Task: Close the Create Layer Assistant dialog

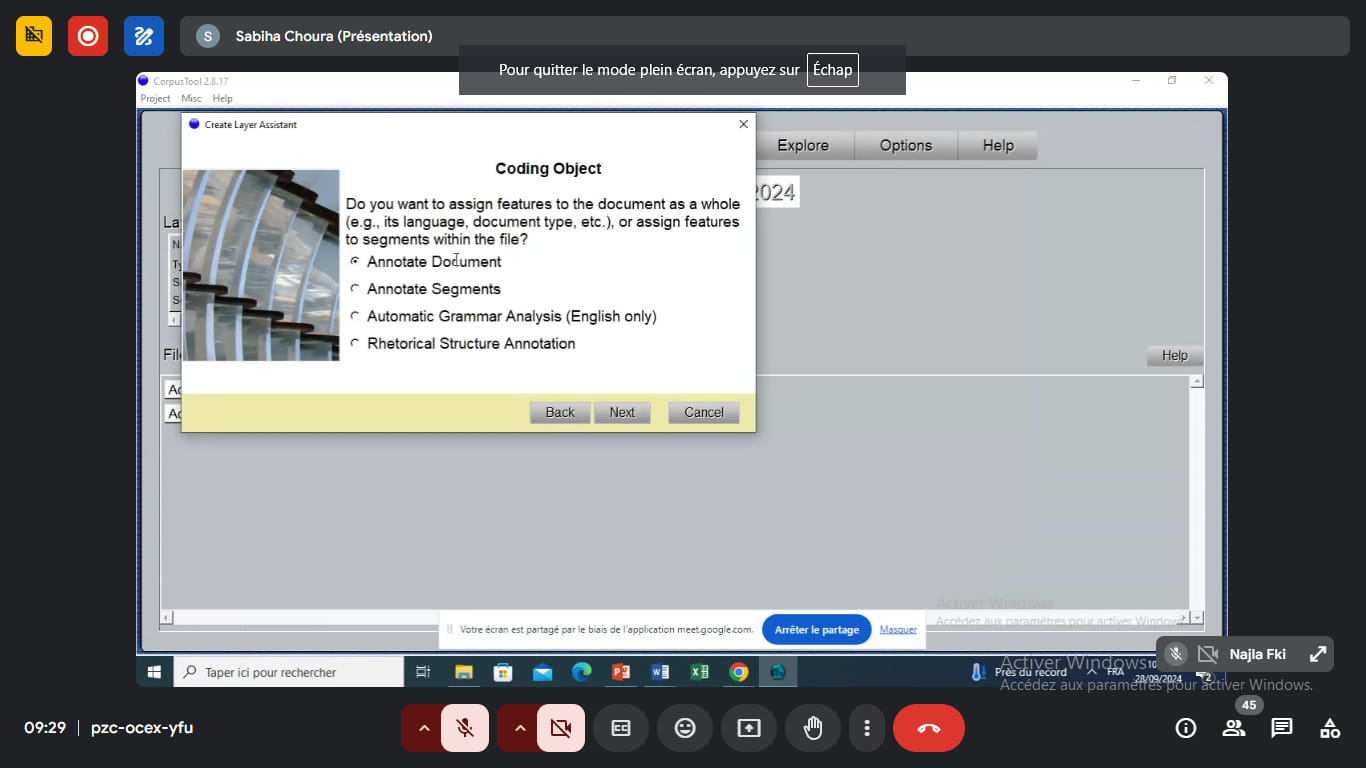Action: click(743, 124)
